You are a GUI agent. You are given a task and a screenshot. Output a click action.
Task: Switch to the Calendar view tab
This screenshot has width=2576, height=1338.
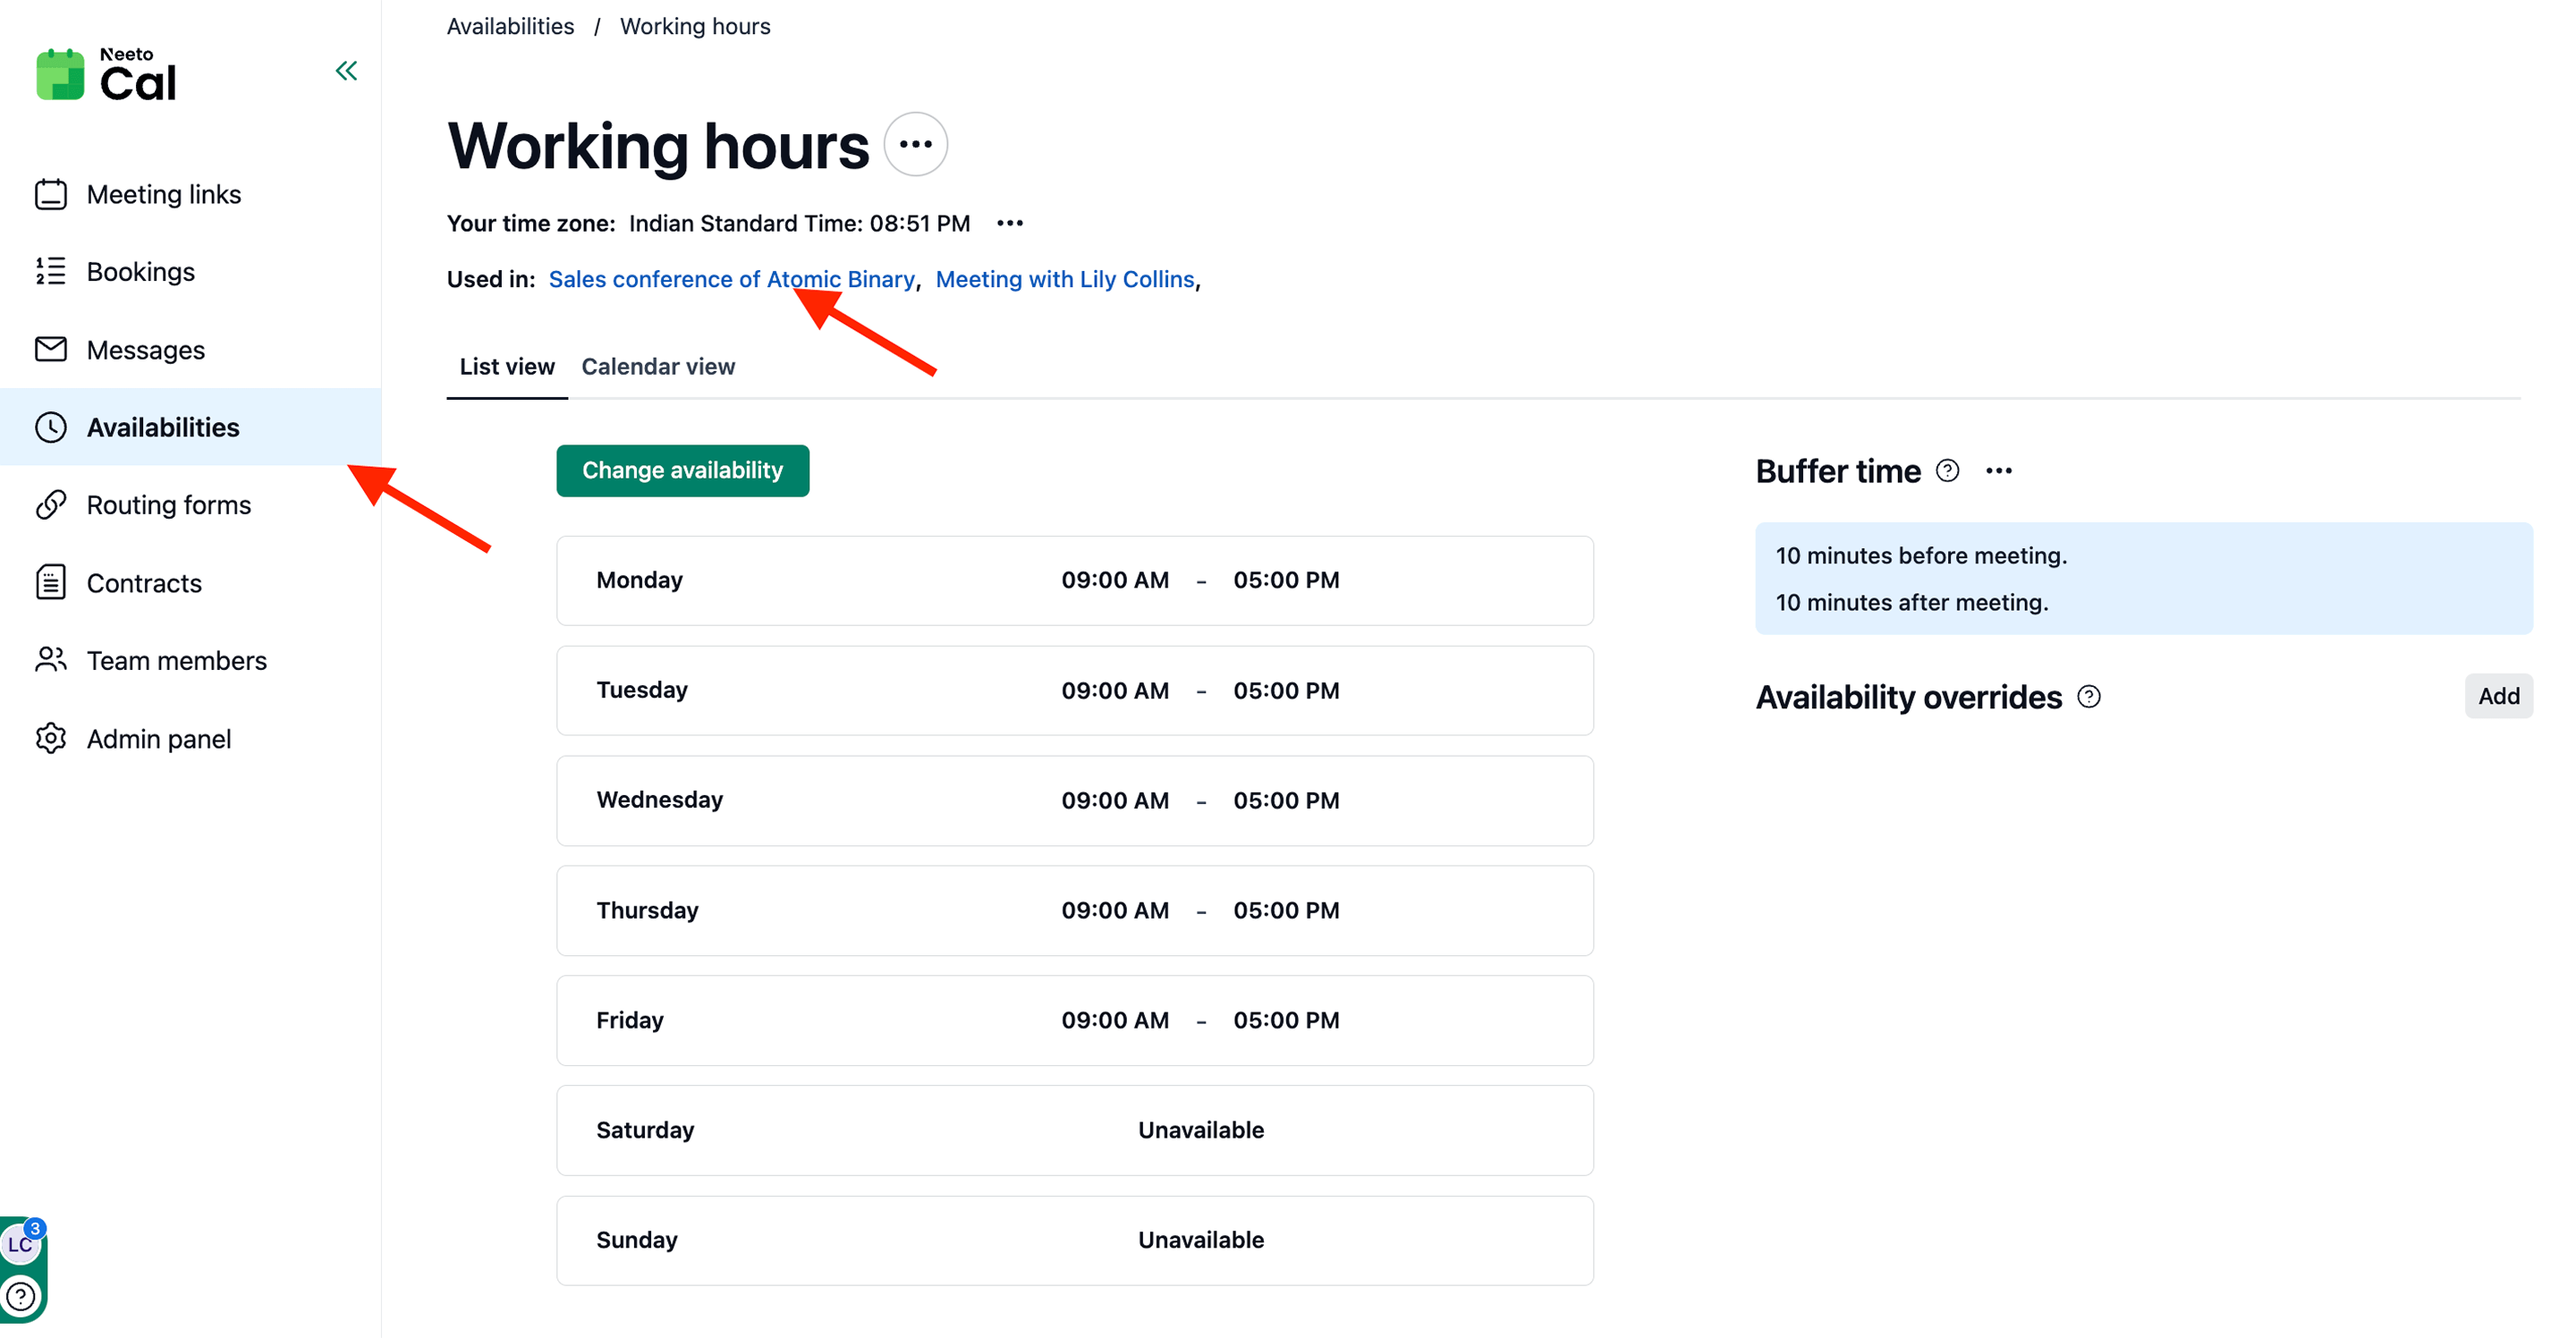click(658, 367)
